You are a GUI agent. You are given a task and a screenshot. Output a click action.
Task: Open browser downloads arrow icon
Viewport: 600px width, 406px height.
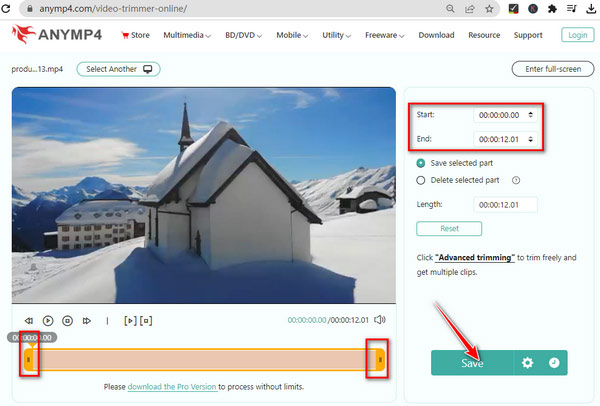pos(591,8)
